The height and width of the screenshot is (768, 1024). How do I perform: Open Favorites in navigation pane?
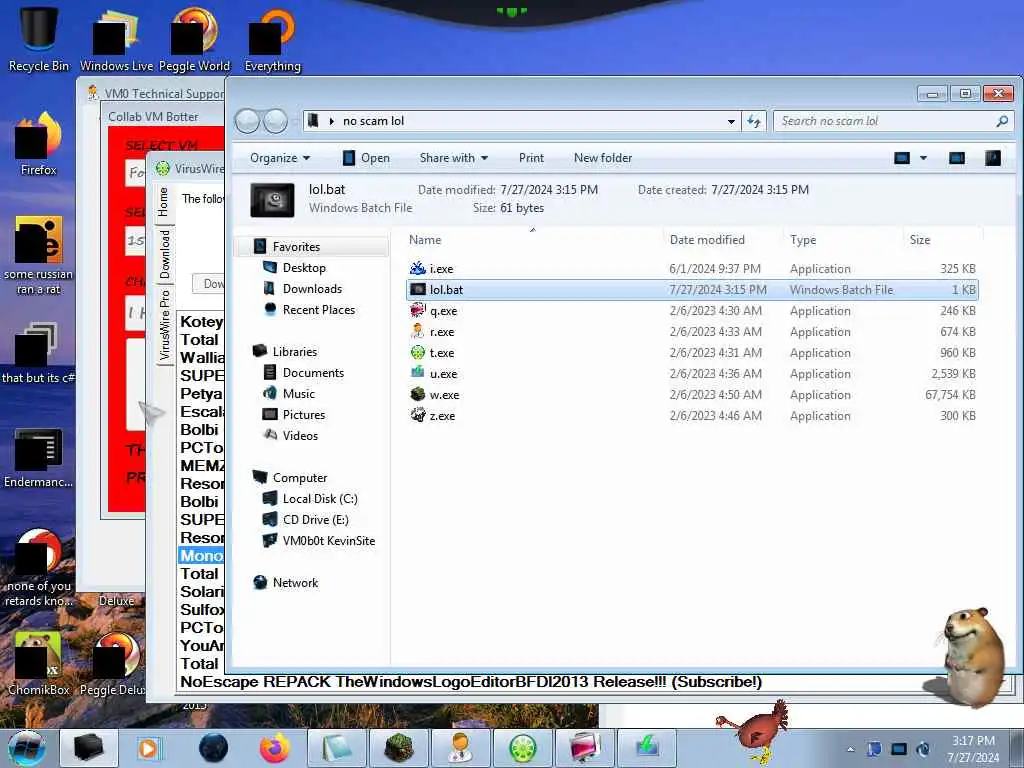296,247
